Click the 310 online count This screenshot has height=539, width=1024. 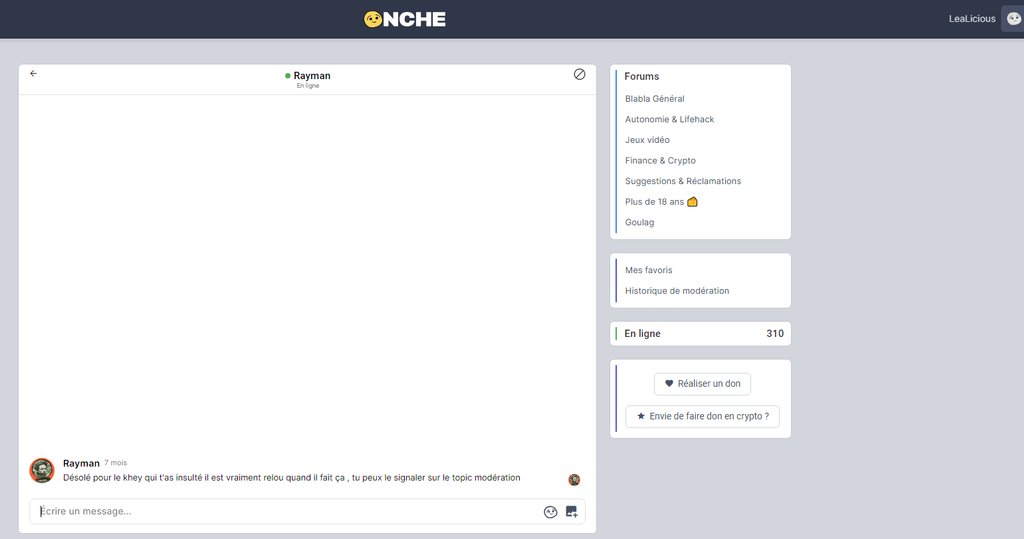(x=775, y=334)
